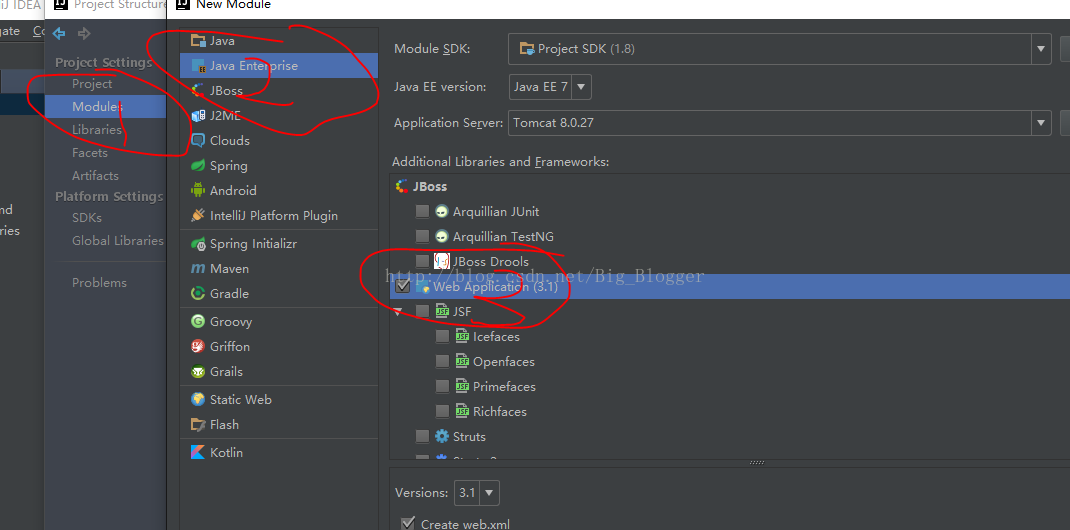
Task: Select Modules in Project Settings
Action: tap(105, 106)
